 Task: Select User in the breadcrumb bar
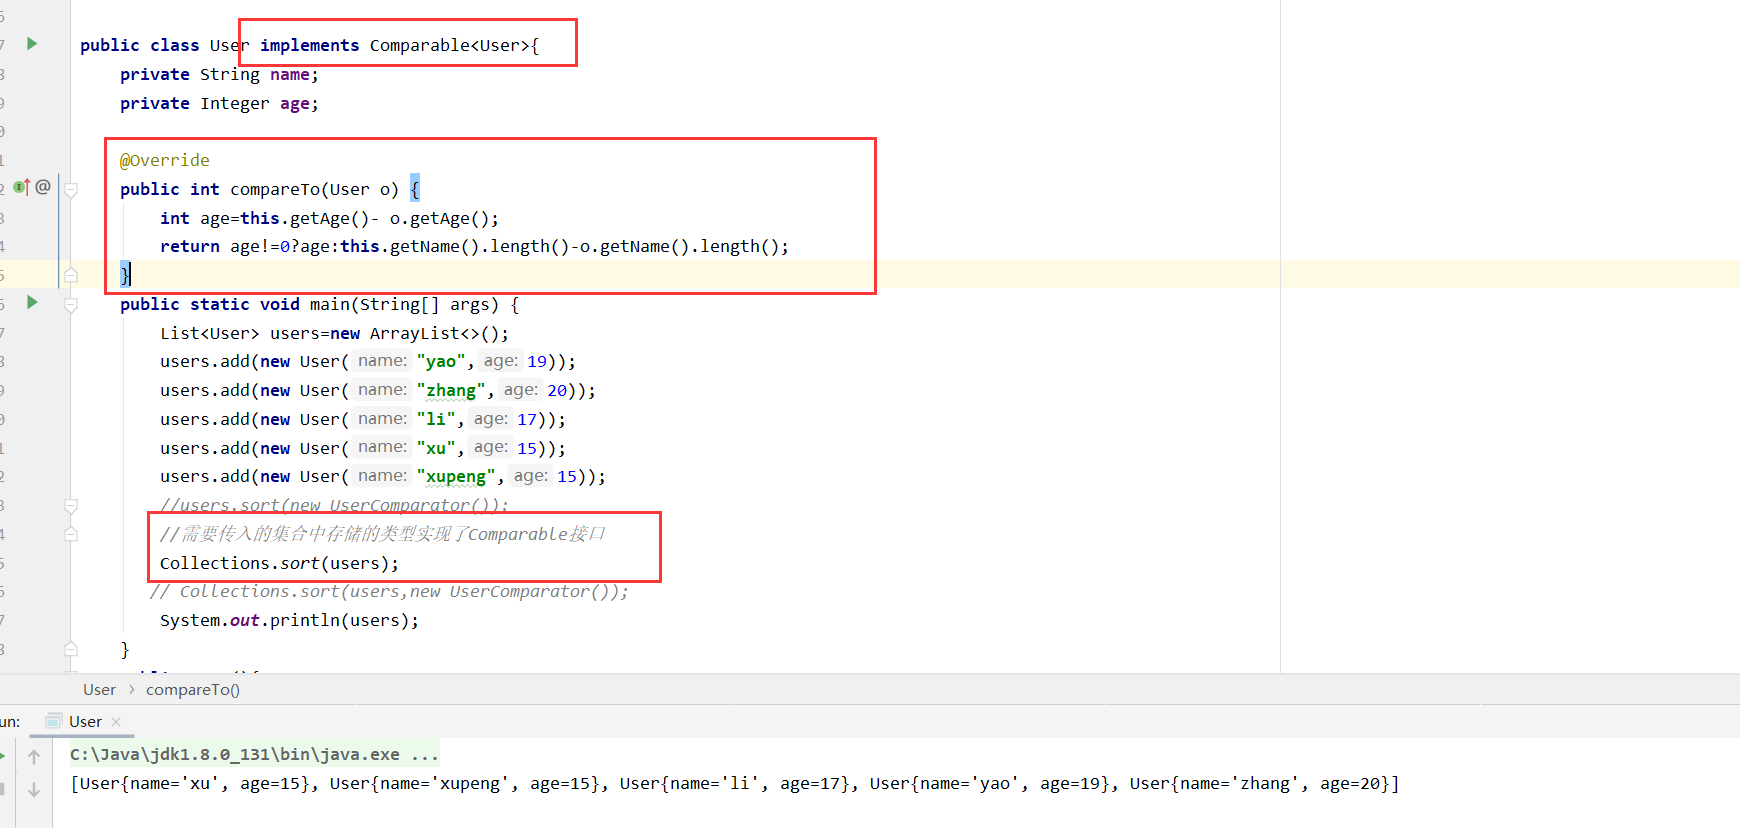coord(99,689)
